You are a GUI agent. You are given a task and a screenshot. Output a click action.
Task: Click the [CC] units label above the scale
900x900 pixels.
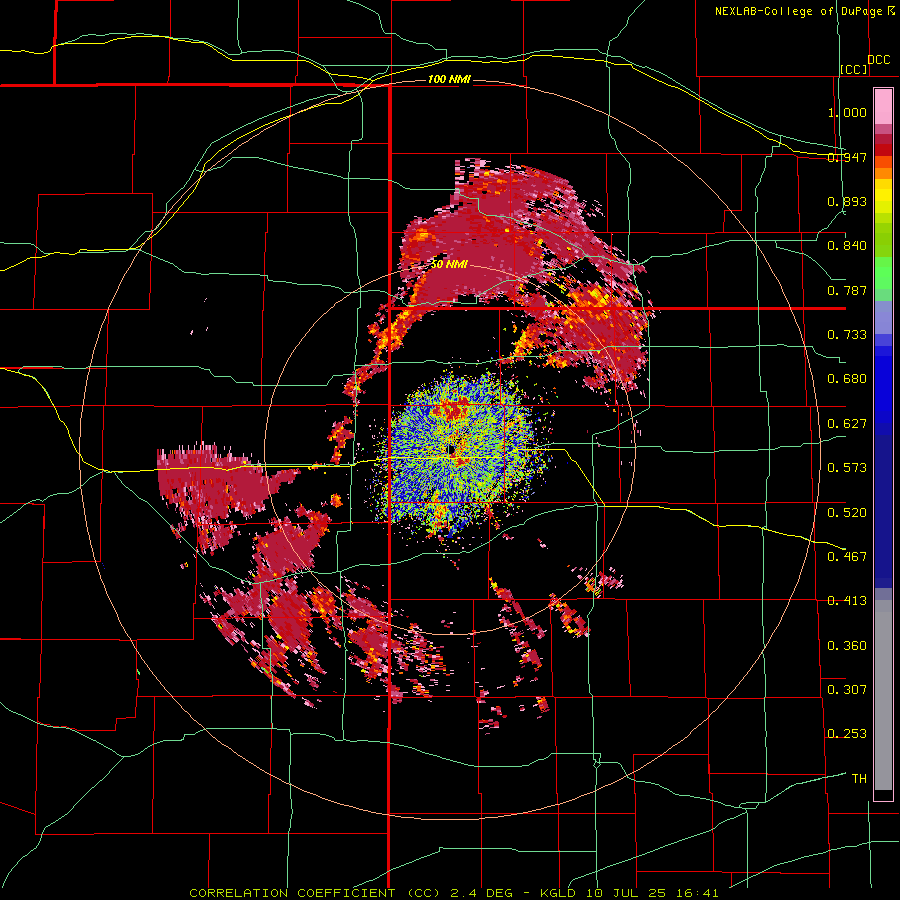(854, 69)
